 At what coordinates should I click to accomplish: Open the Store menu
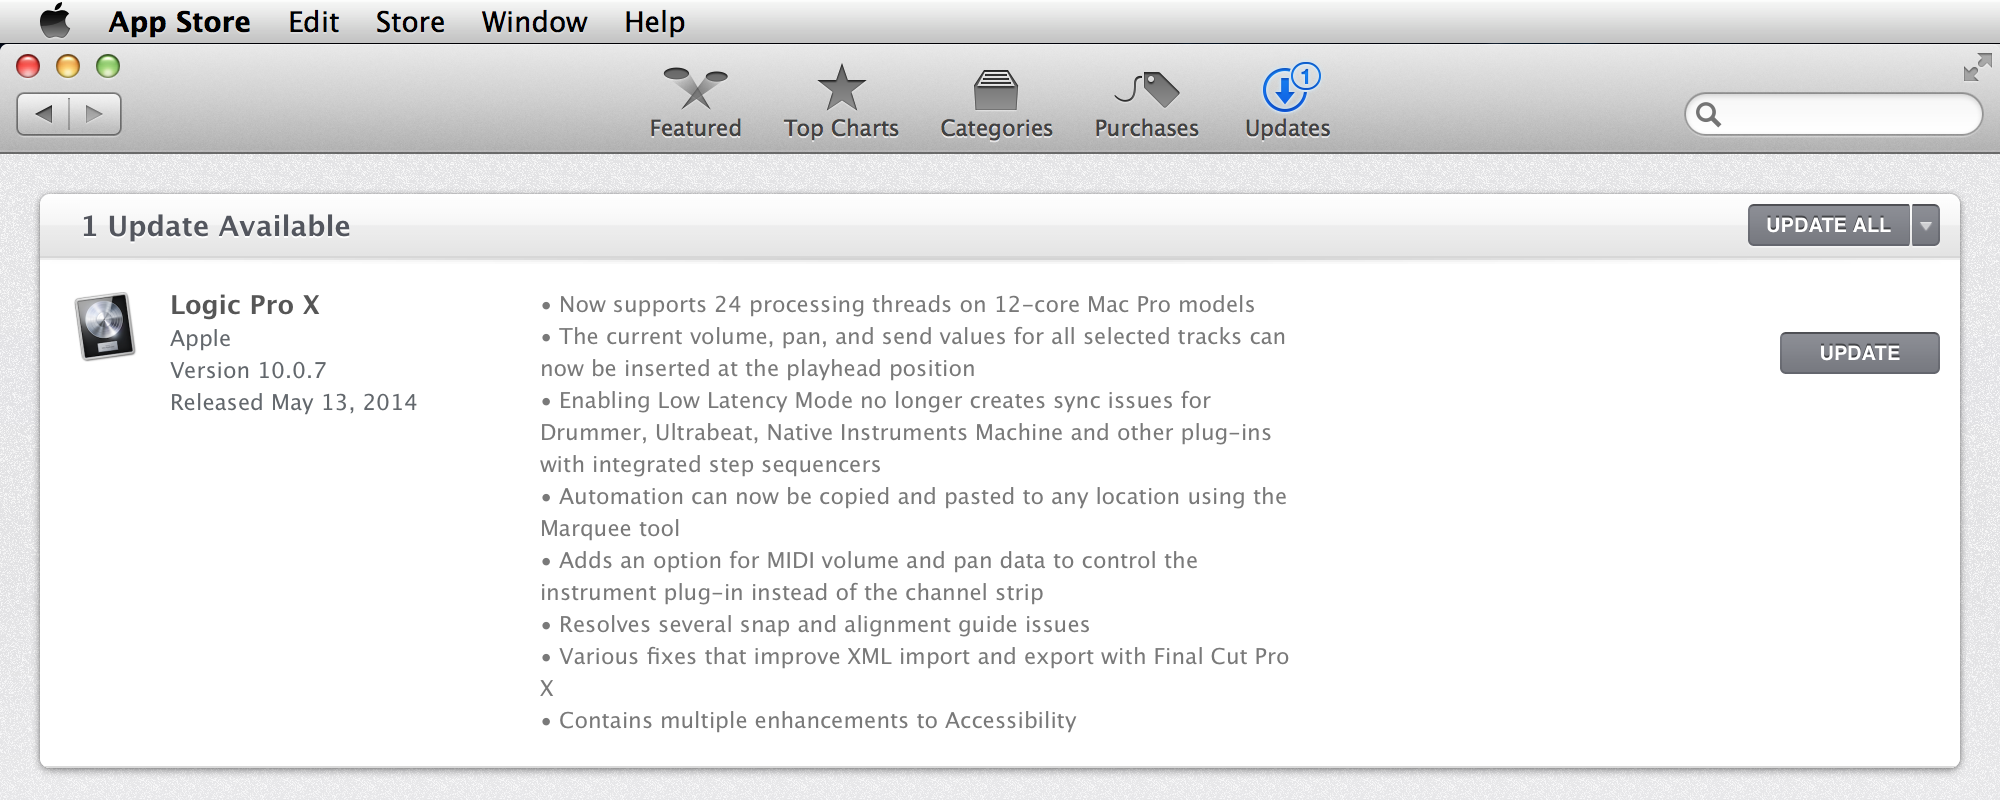pos(410,22)
